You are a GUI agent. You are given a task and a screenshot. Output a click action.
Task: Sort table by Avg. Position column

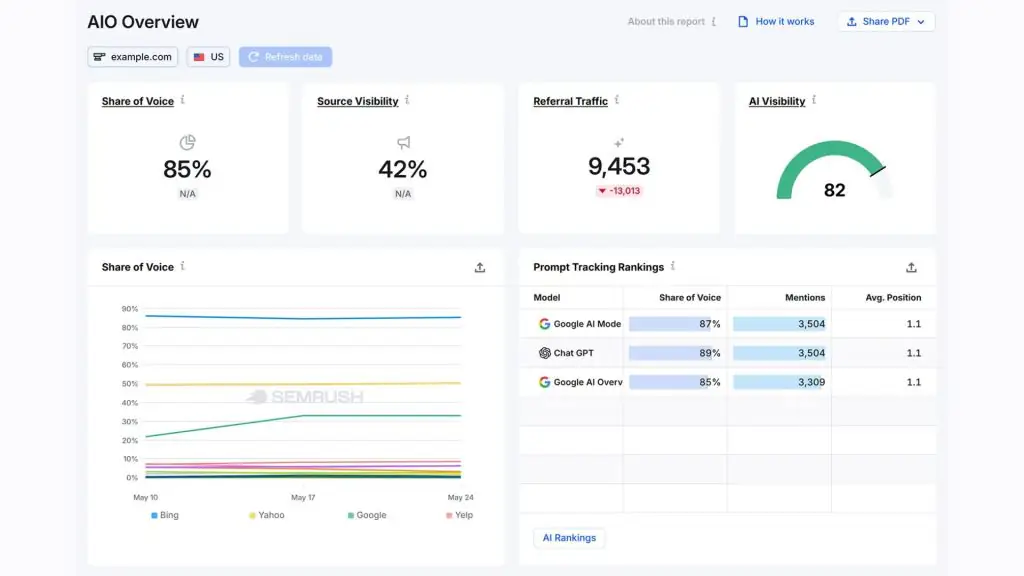(x=893, y=297)
